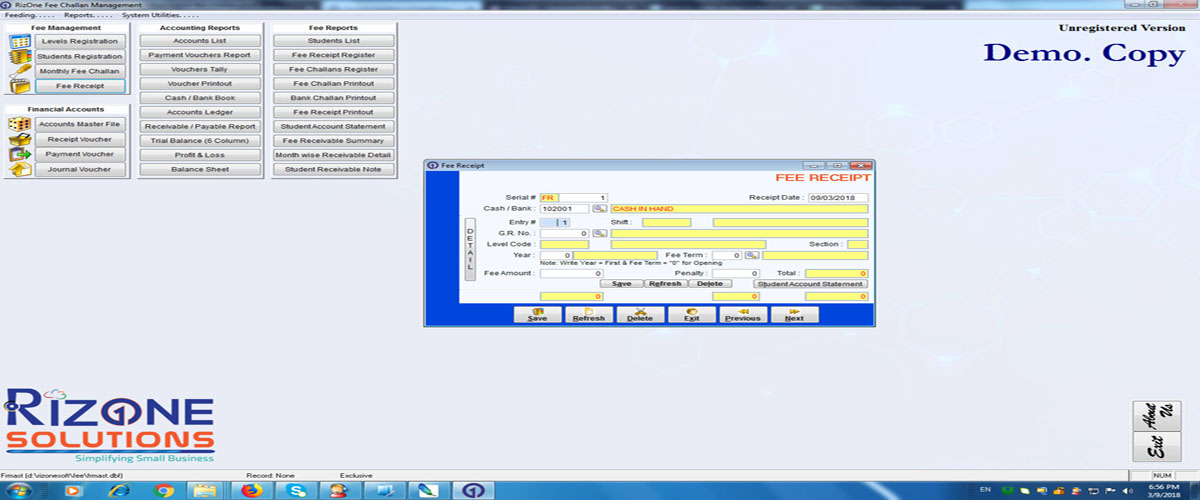Click the Fee Receipt folder icon

click(19, 87)
